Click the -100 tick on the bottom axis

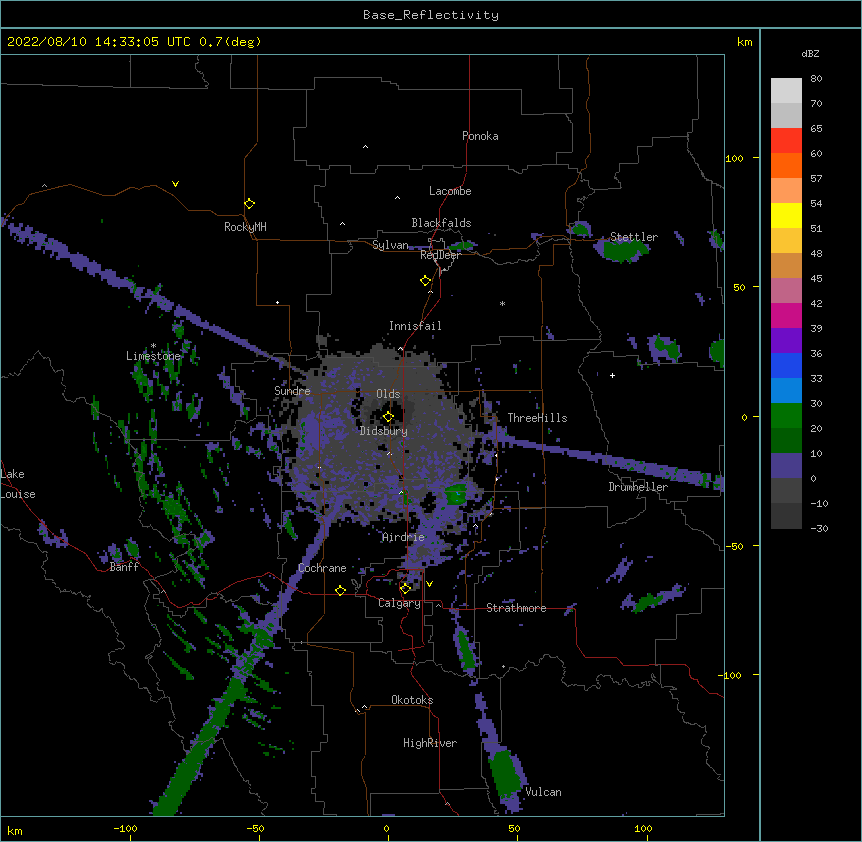click(125, 828)
